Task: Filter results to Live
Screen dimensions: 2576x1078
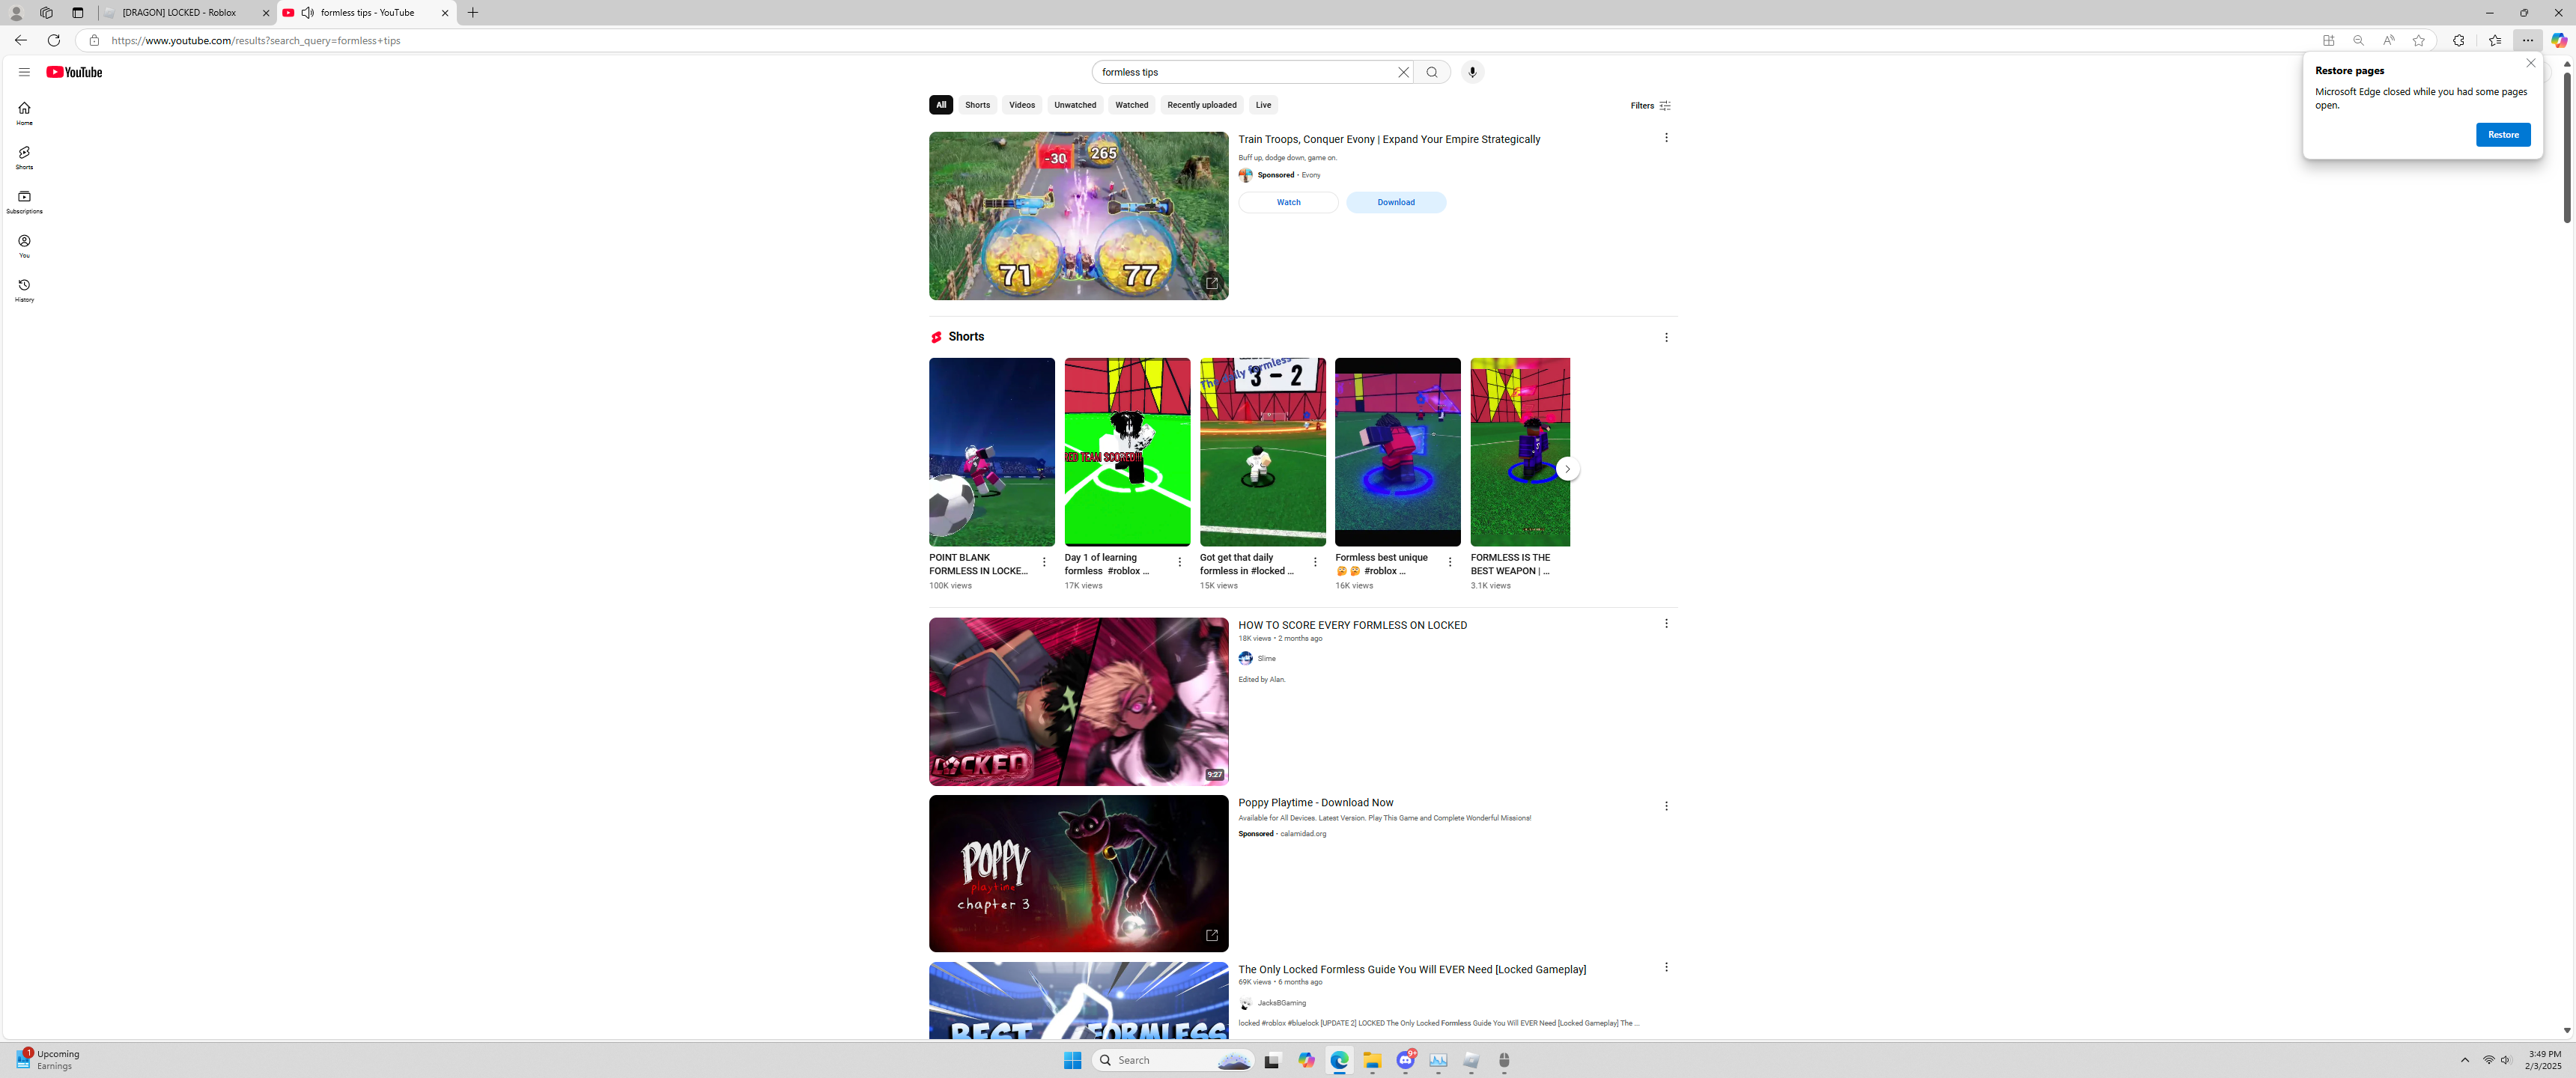Action: (1264, 105)
